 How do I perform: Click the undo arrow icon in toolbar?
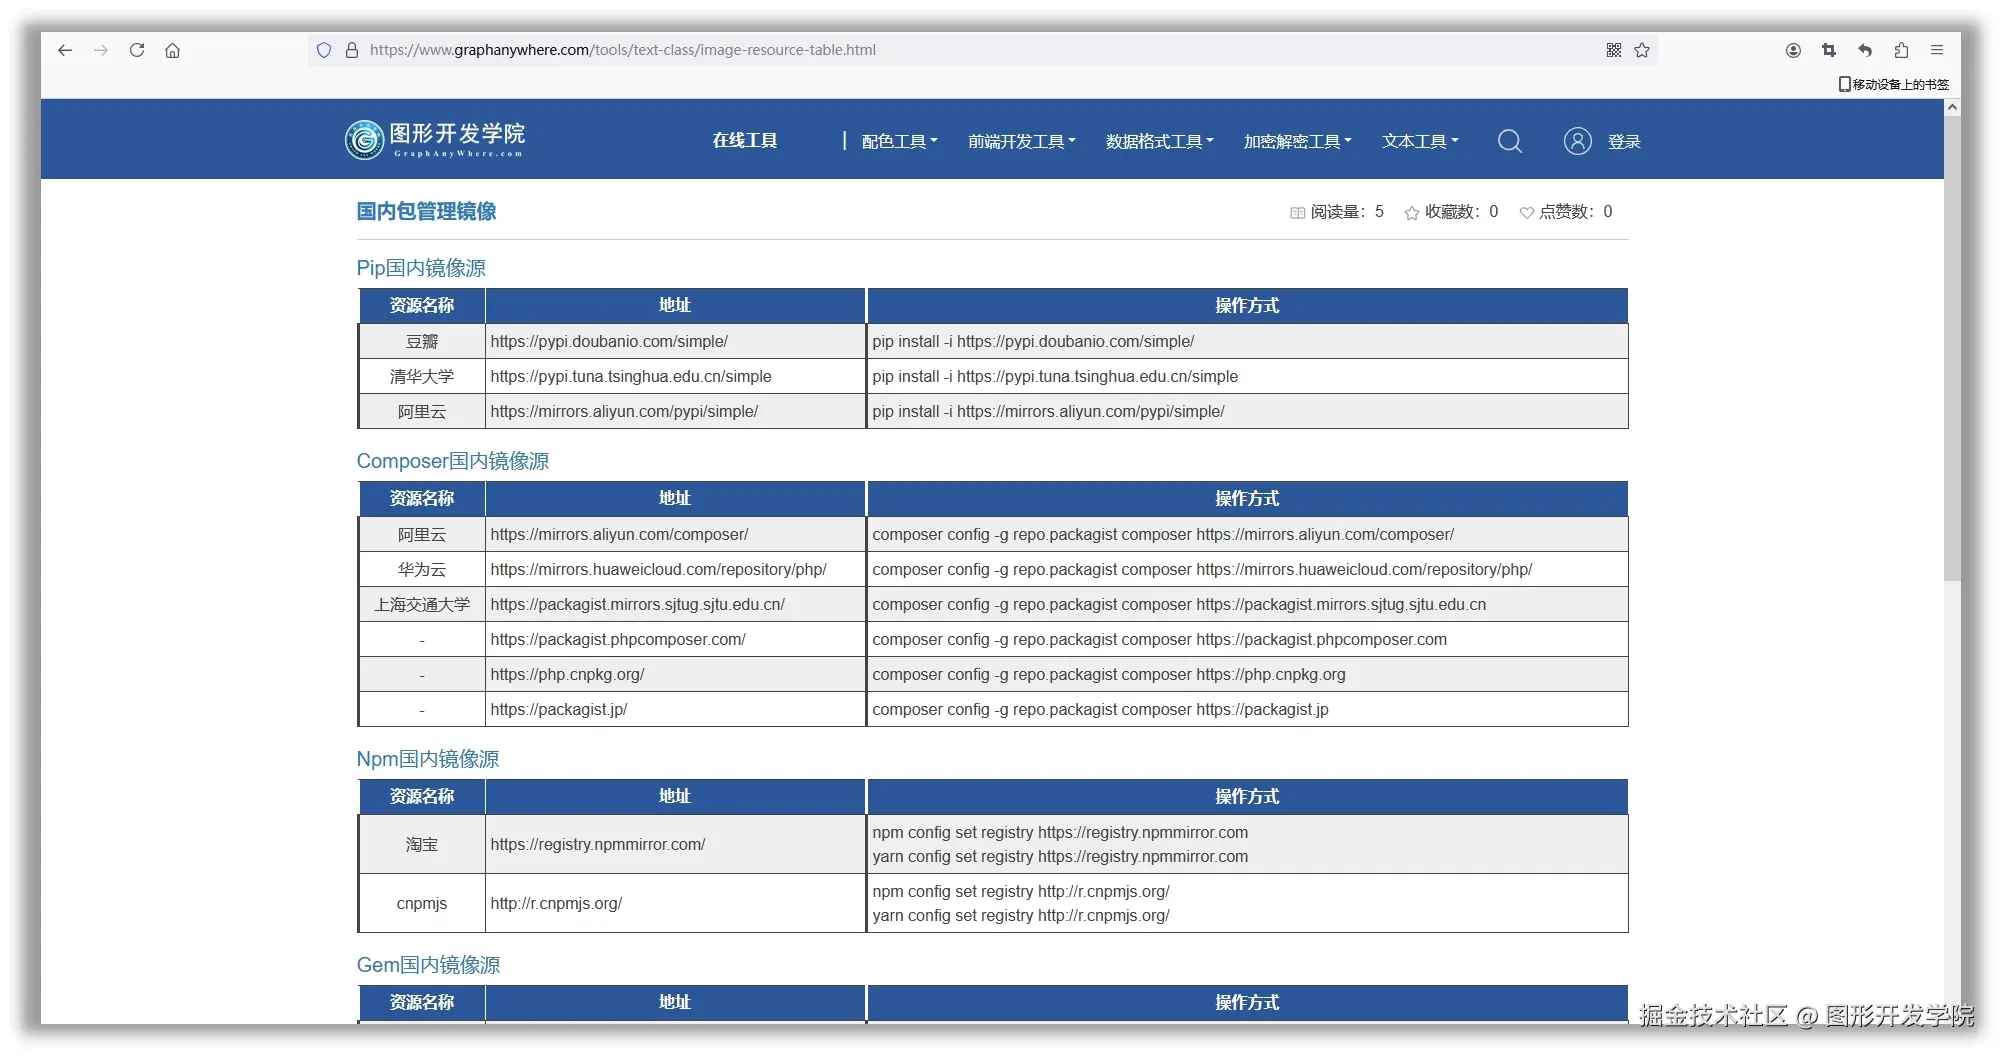pyautogui.click(x=1864, y=50)
